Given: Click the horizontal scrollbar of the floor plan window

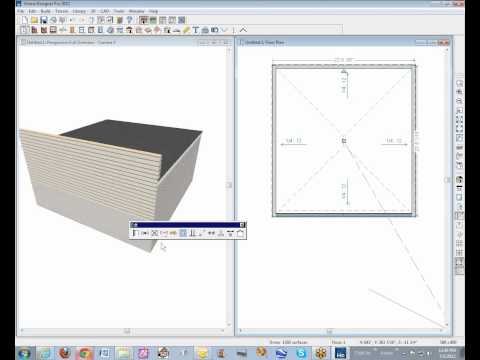Looking at the screenshot, I should (342, 331).
